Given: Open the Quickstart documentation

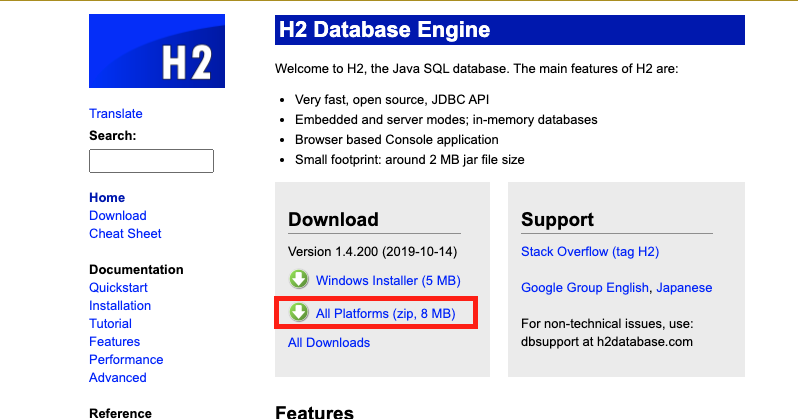Looking at the screenshot, I should click(x=118, y=288).
